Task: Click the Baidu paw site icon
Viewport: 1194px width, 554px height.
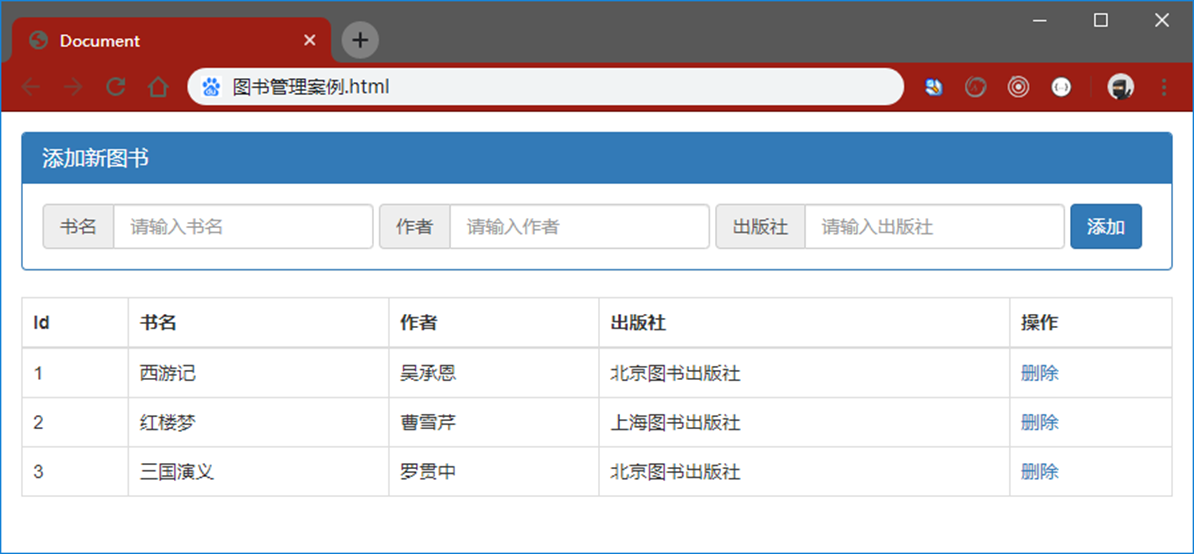Action: tap(211, 88)
